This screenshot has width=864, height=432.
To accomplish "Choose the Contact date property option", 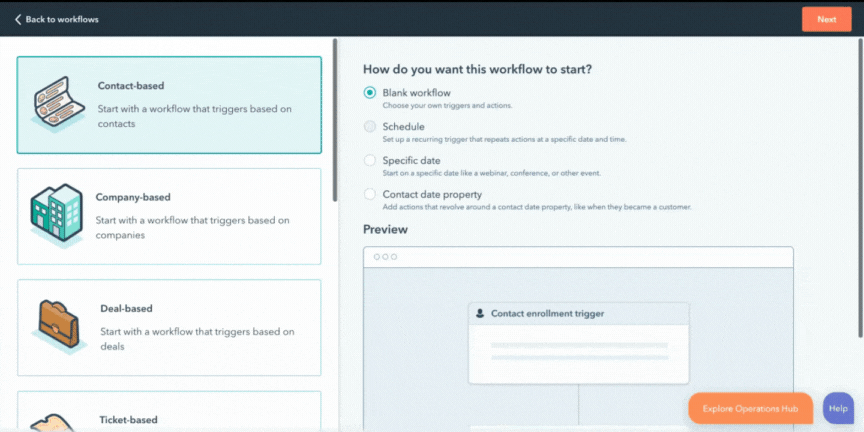I will (x=370, y=194).
